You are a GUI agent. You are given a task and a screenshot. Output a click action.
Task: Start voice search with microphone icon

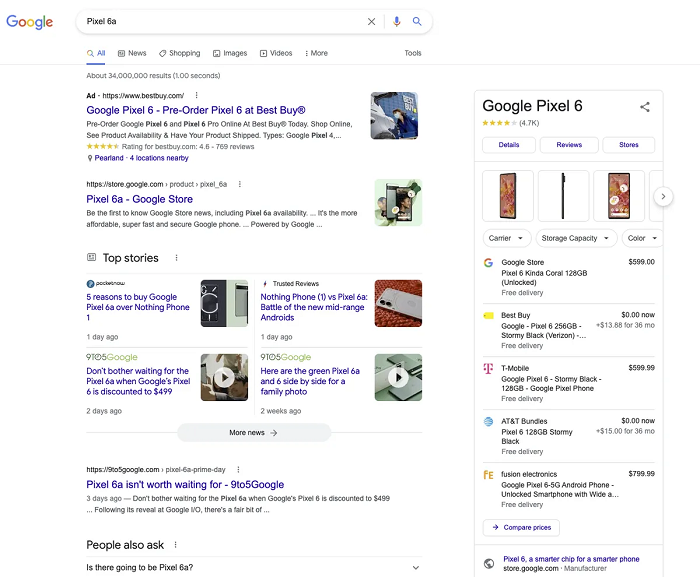coord(396,21)
